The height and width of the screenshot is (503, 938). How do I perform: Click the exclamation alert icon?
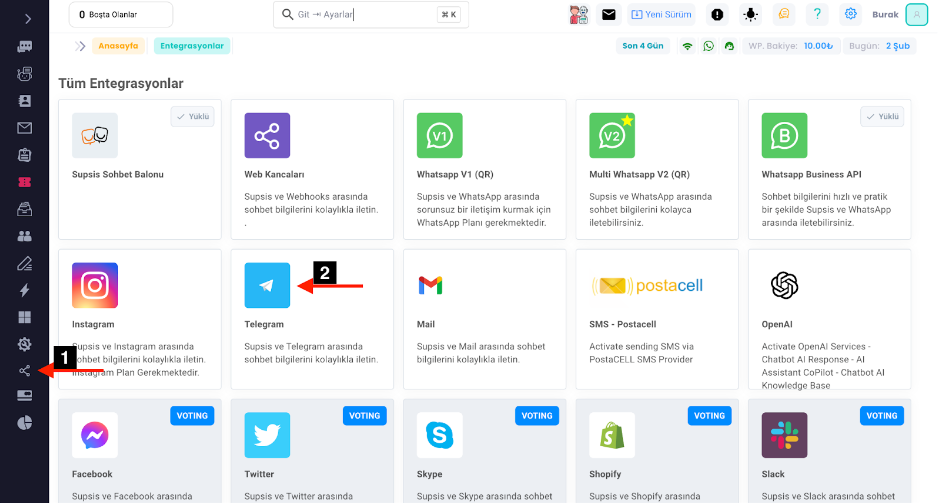point(717,14)
